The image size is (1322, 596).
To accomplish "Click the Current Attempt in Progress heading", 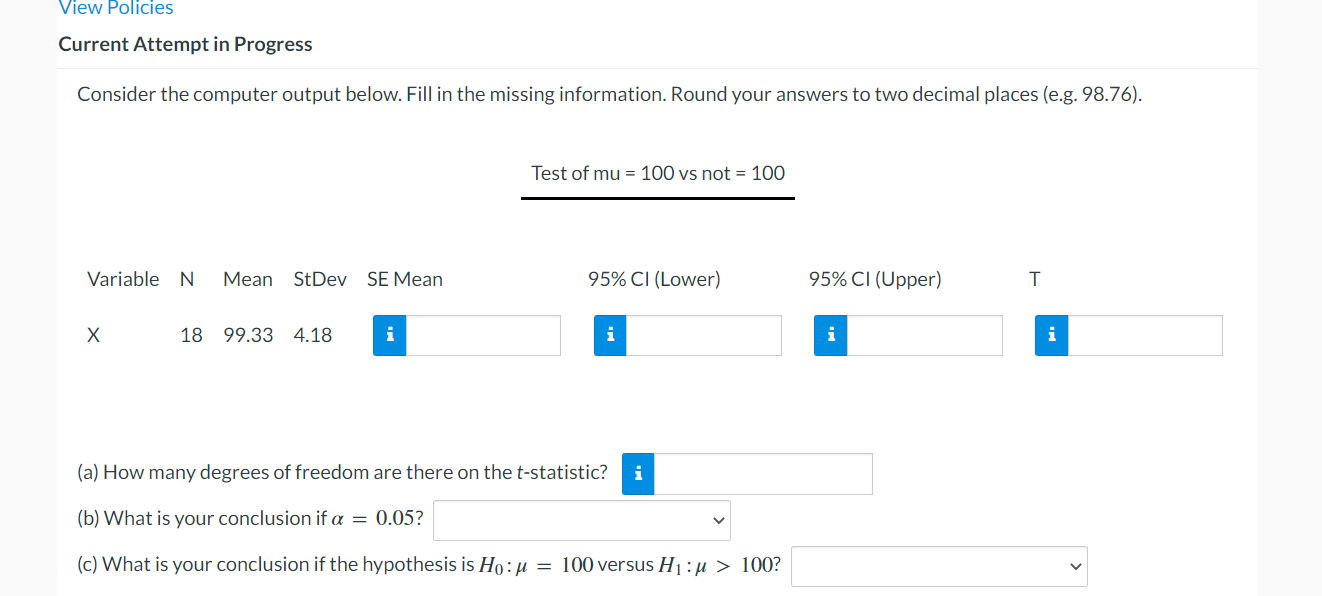I will pyautogui.click(x=185, y=44).
